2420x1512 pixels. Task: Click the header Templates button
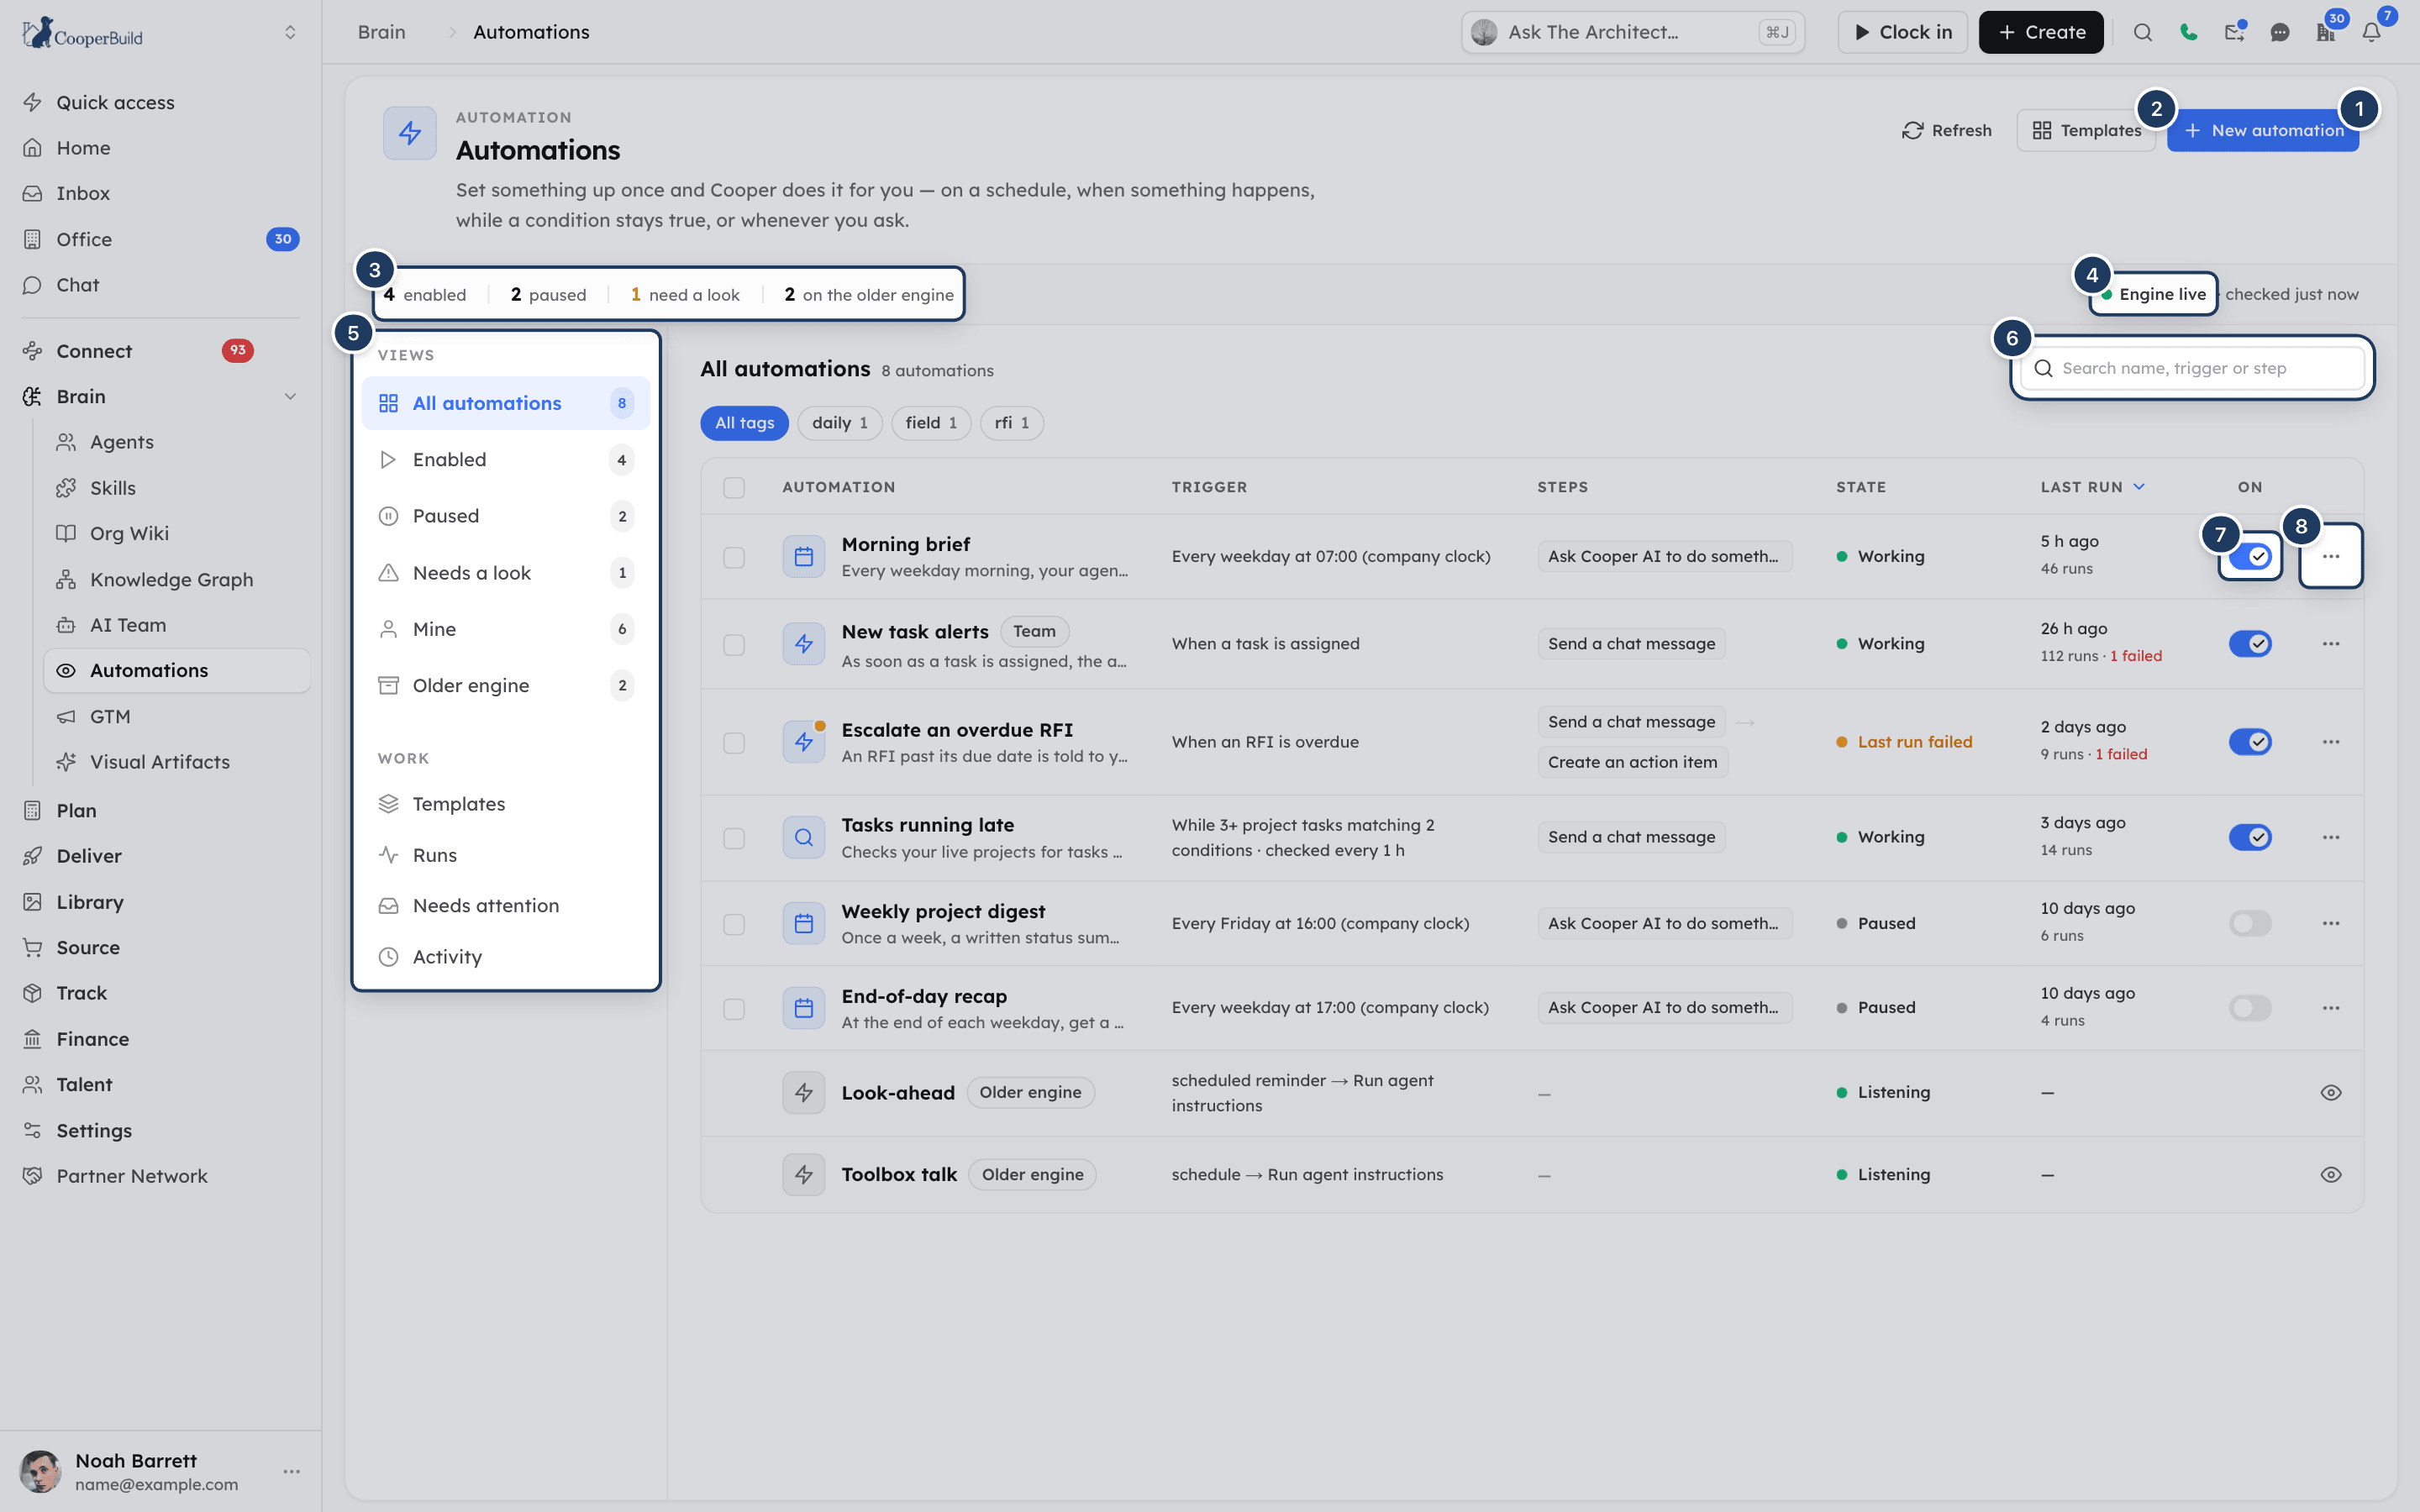[2087, 131]
